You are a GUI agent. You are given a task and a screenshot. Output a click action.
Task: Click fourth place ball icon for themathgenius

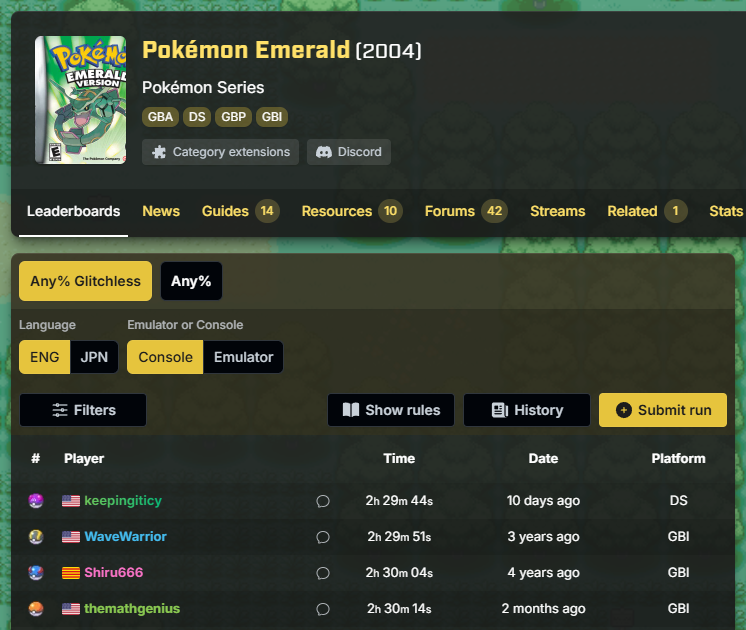coord(36,609)
